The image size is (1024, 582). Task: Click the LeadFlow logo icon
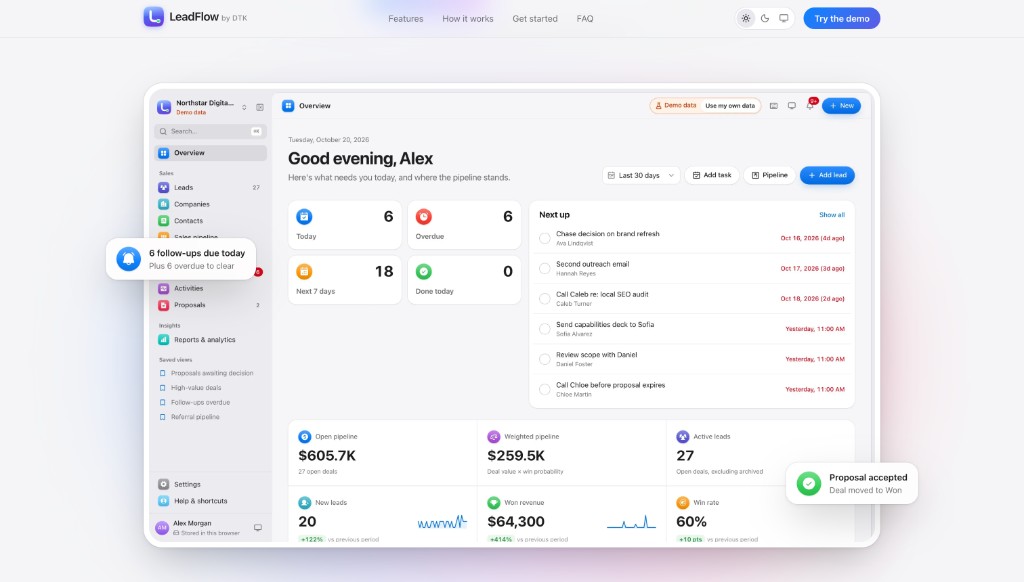point(153,17)
